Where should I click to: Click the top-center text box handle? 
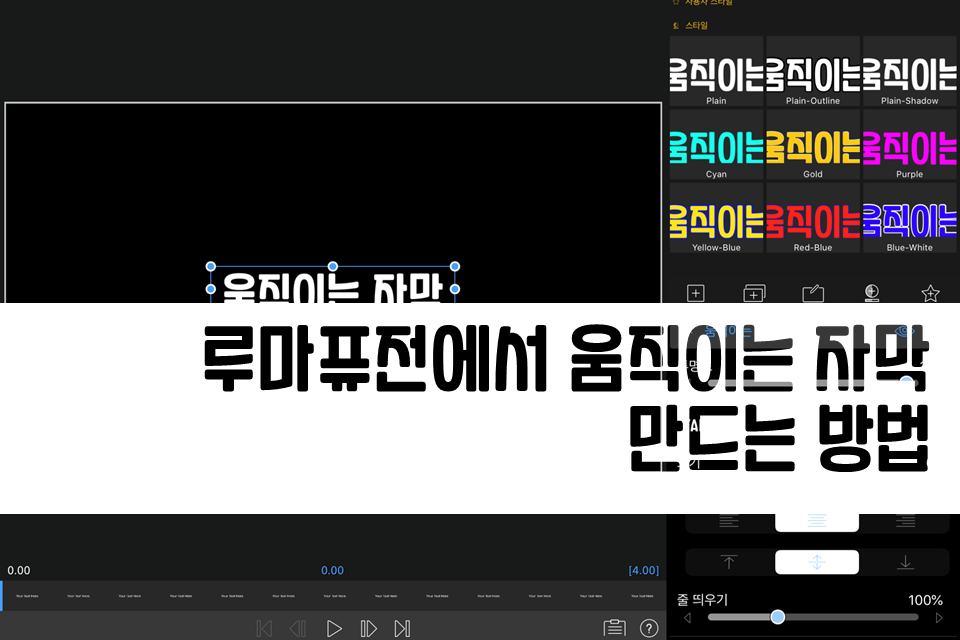click(333, 266)
